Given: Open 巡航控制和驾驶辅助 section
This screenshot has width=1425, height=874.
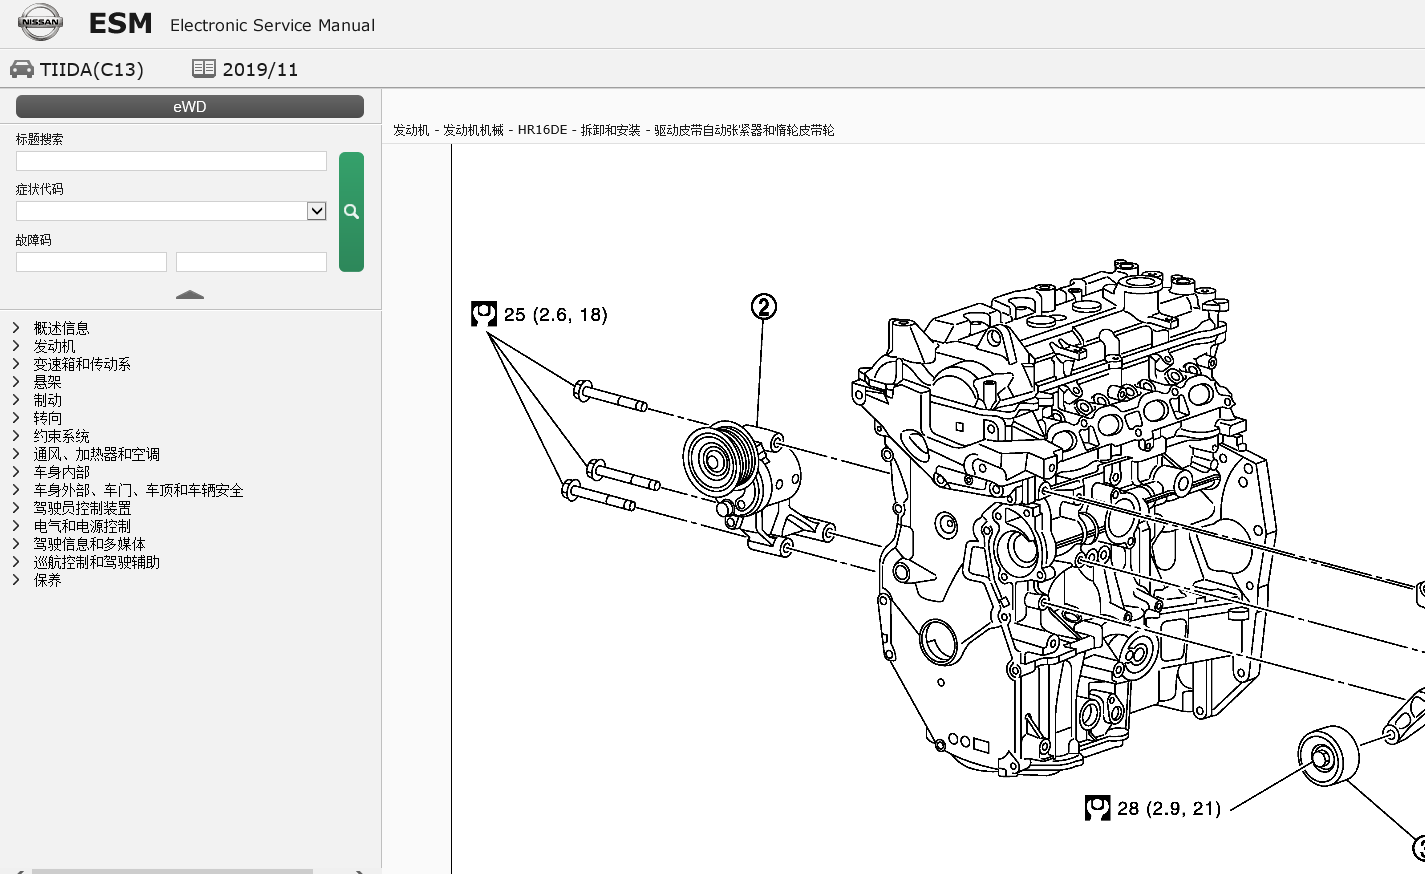Looking at the screenshot, I should click(96, 562).
